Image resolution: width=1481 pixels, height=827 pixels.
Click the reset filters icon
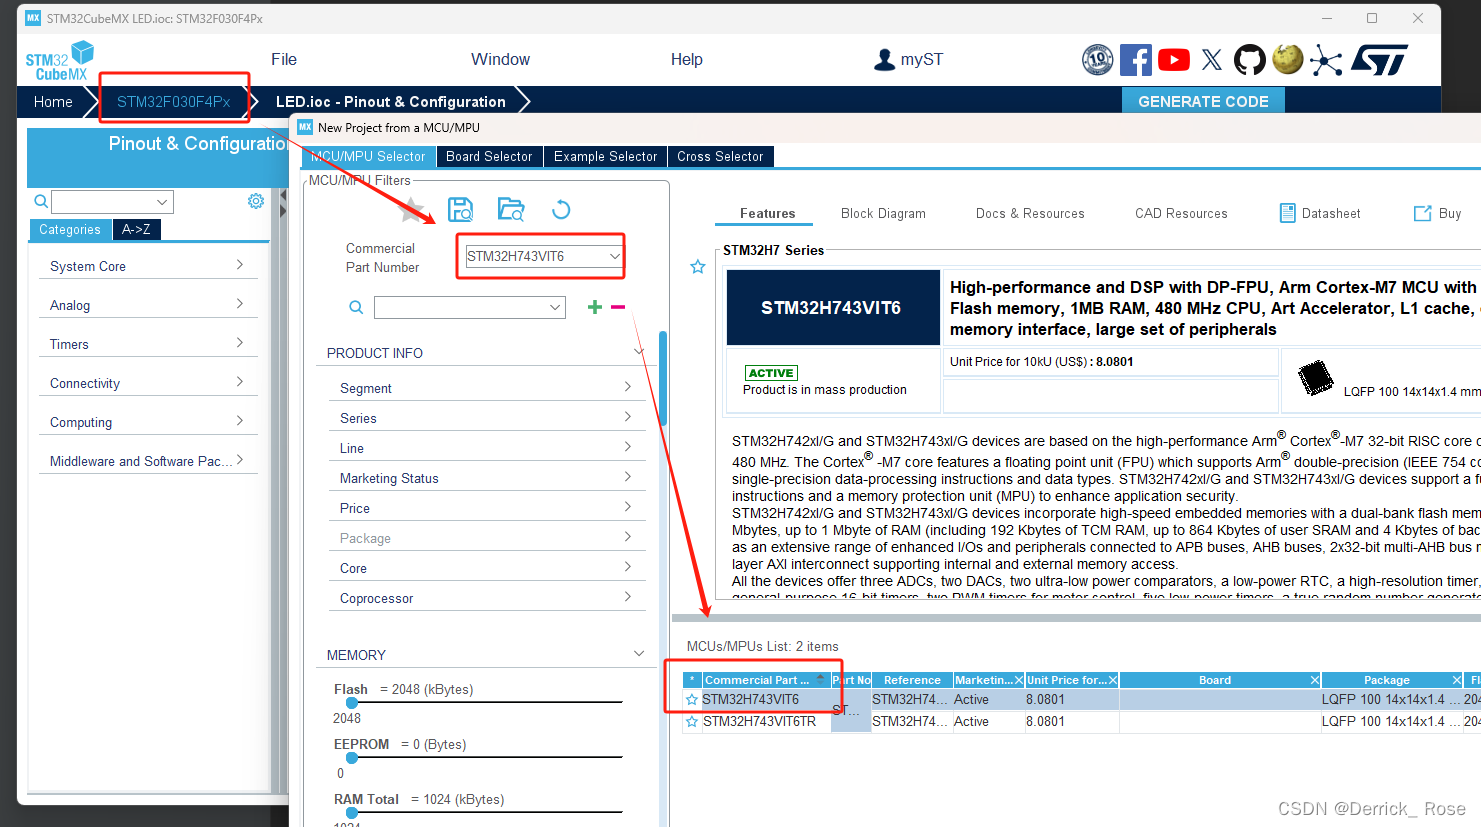coord(561,209)
